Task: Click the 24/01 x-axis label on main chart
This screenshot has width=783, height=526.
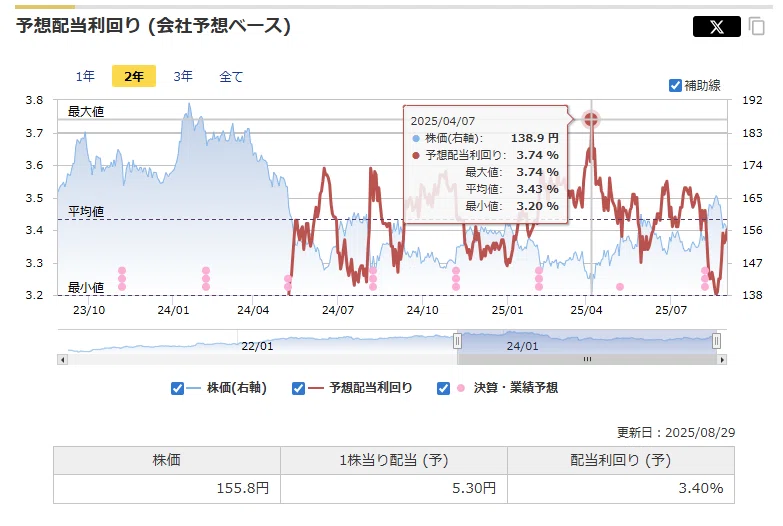Action: [173, 310]
